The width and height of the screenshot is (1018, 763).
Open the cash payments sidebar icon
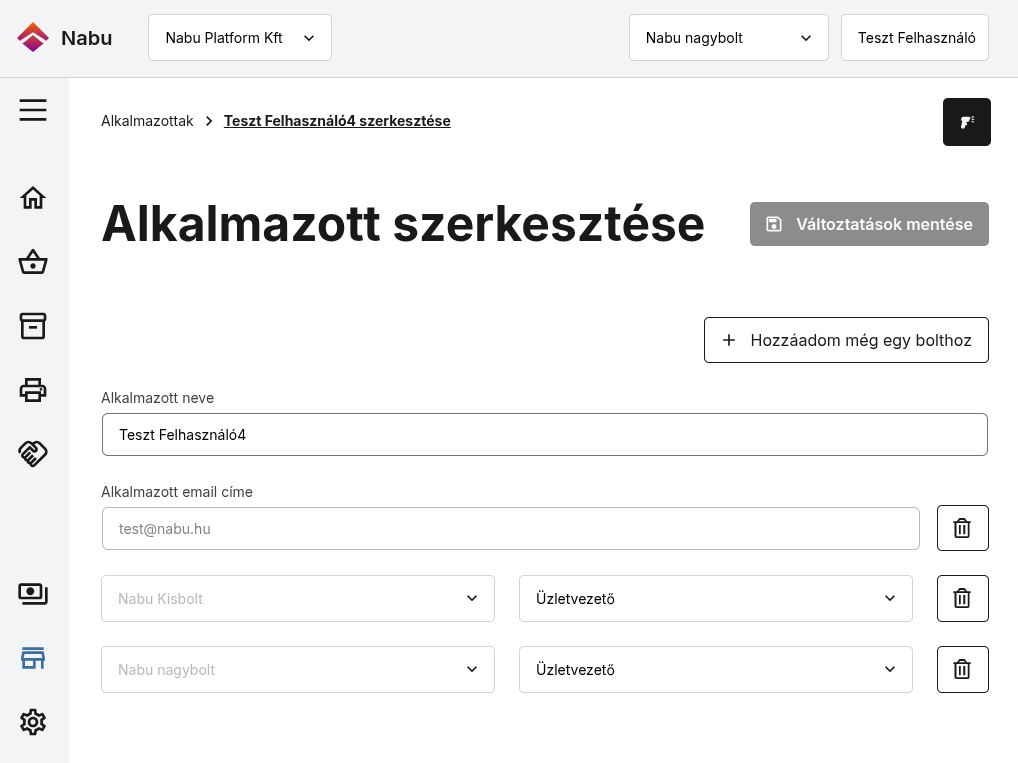point(32,594)
